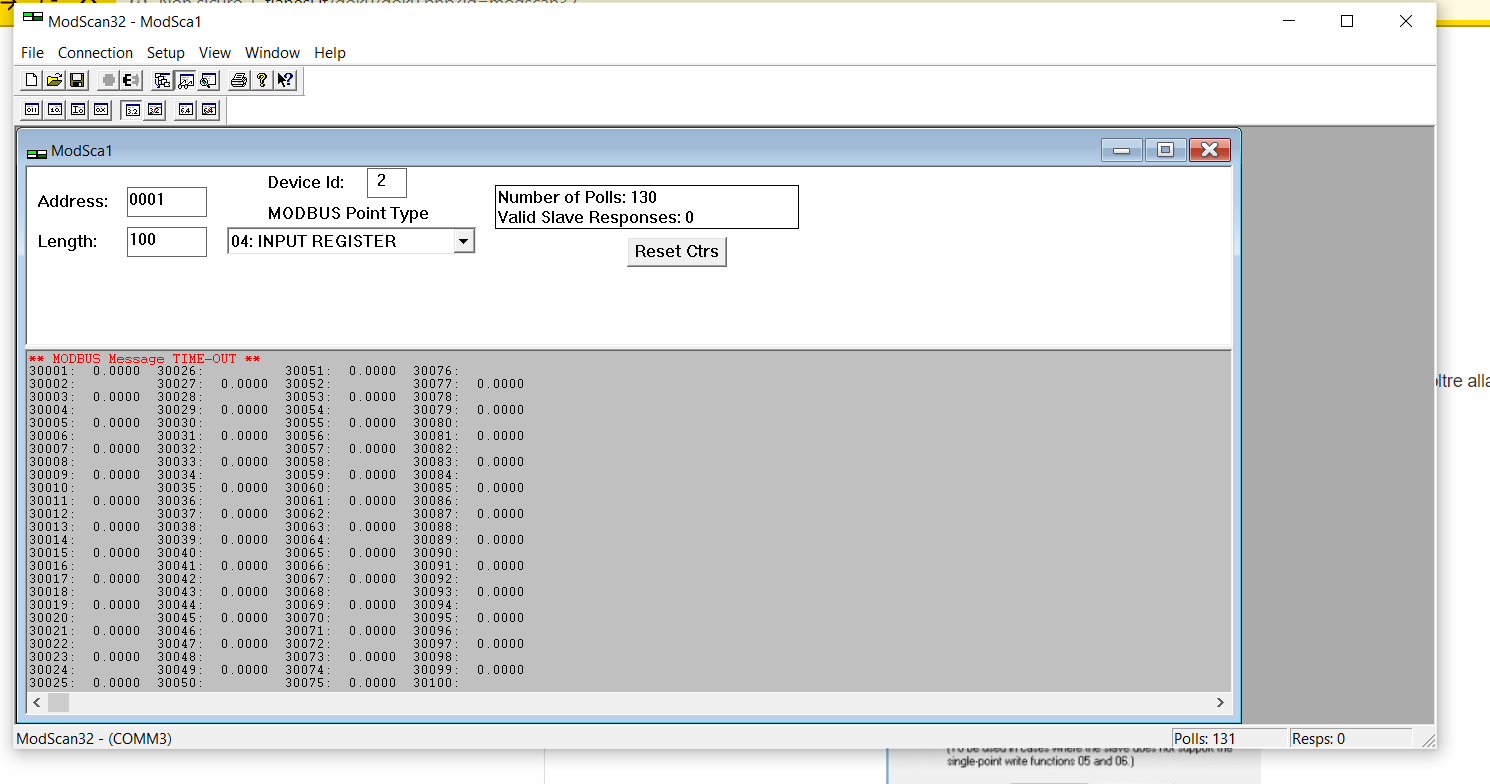
Task: Select swapped 32-bit float format icon
Action: (x=155, y=110)
